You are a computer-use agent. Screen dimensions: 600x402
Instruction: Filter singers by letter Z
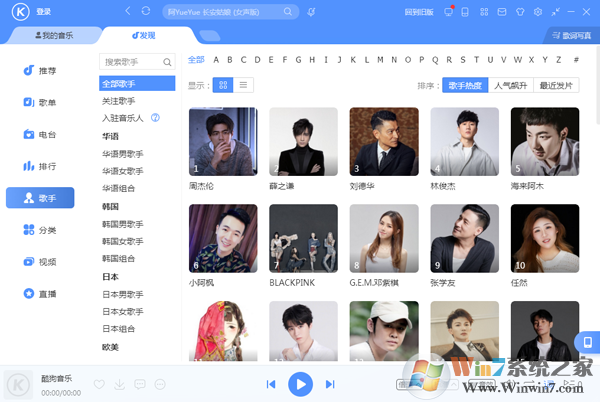(559, 60)
